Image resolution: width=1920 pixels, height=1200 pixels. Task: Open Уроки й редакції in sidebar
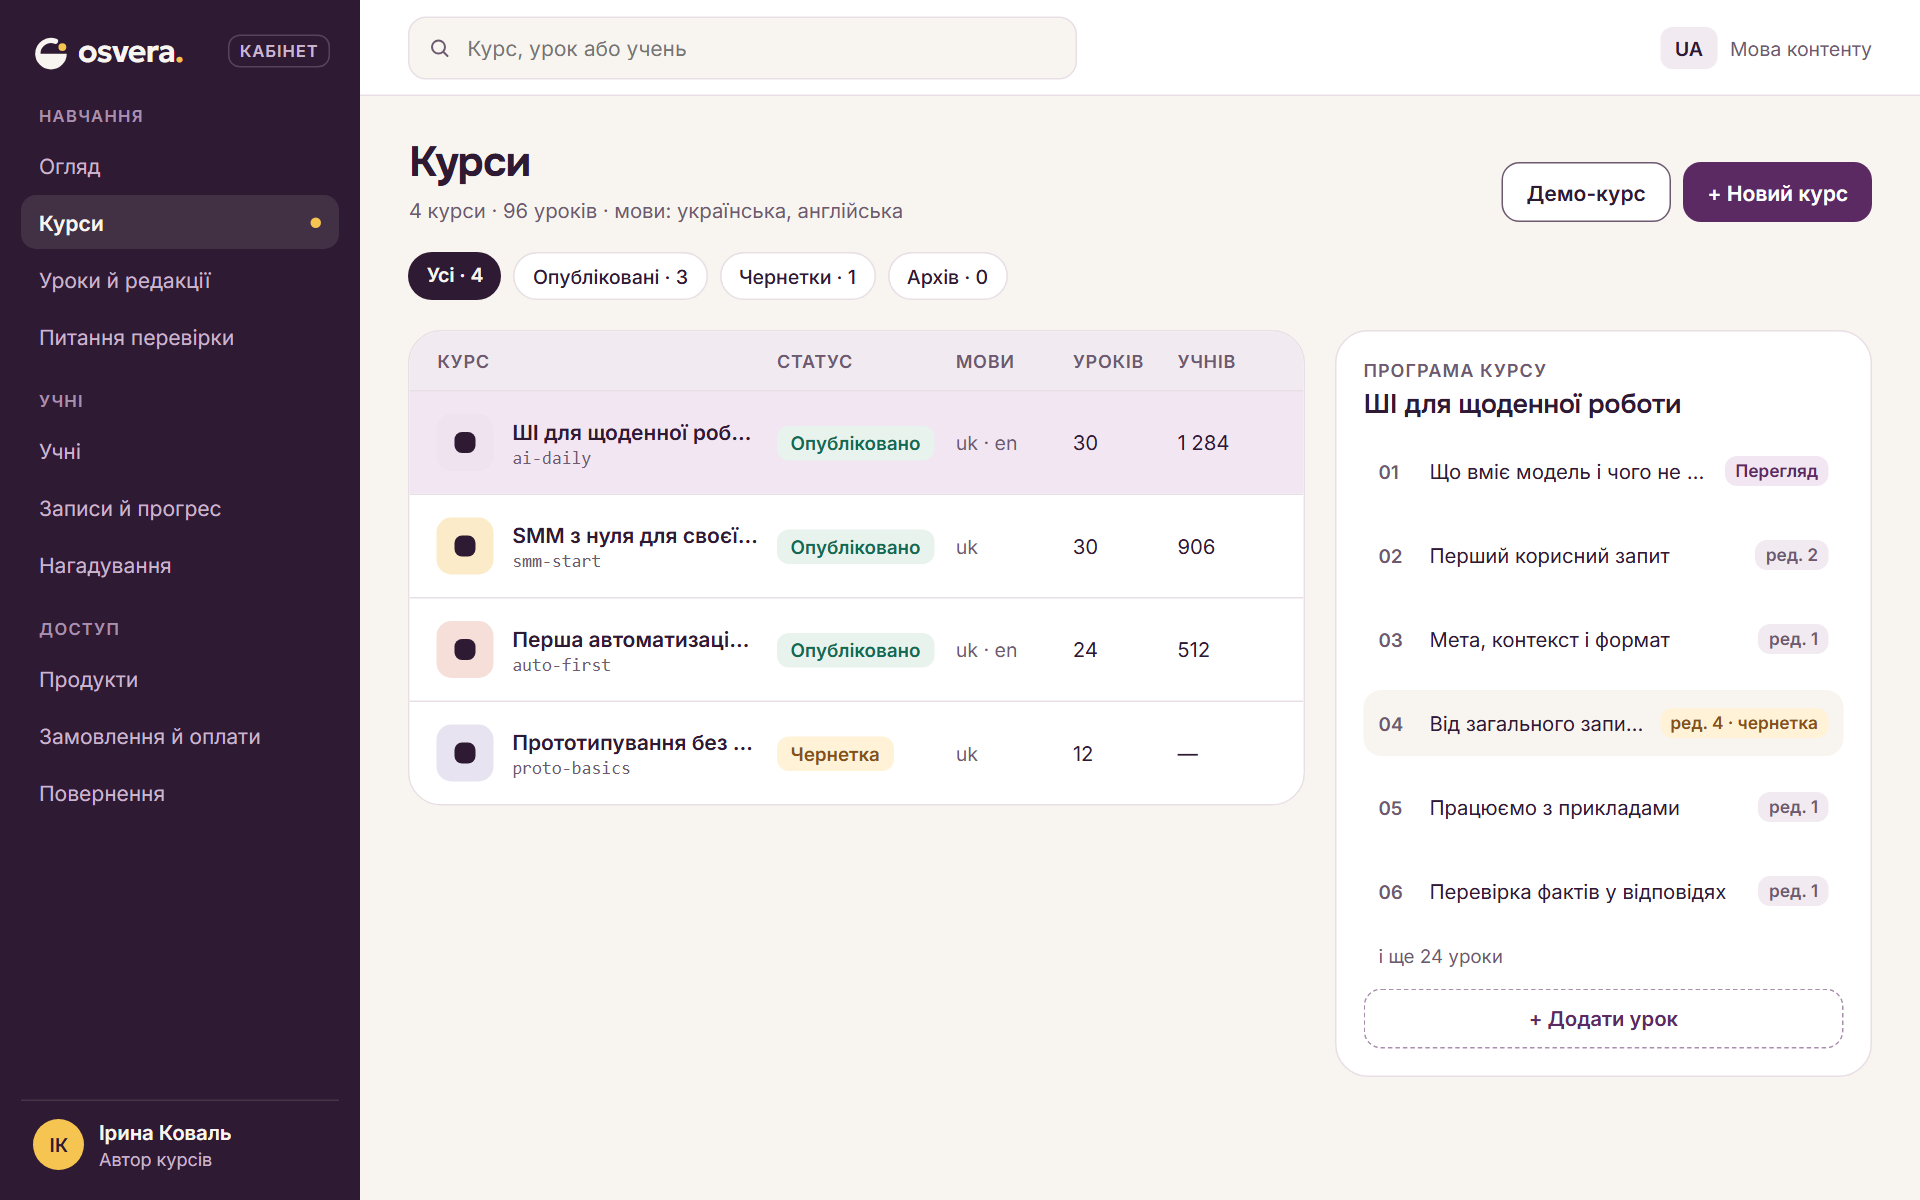(180, 280)
